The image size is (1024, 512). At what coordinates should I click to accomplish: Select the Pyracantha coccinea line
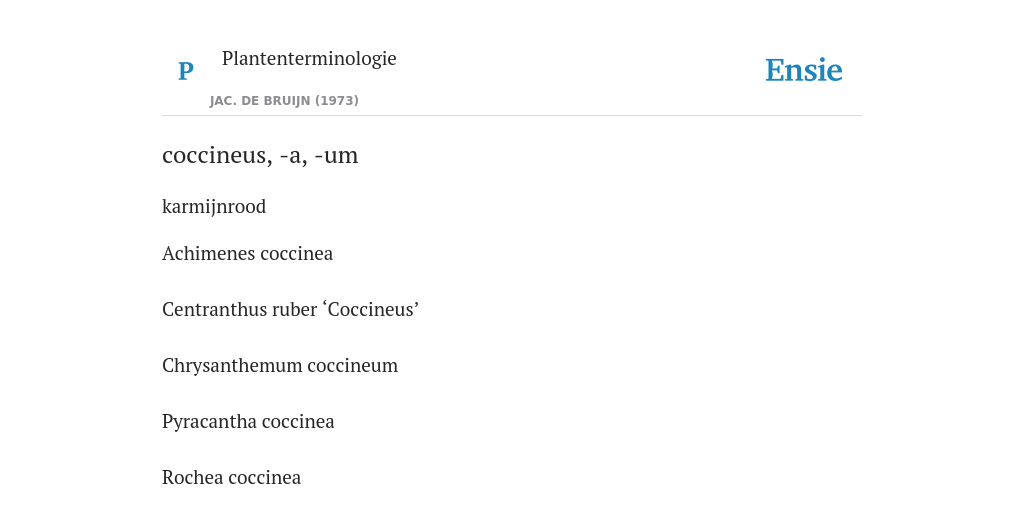[248, 421]
